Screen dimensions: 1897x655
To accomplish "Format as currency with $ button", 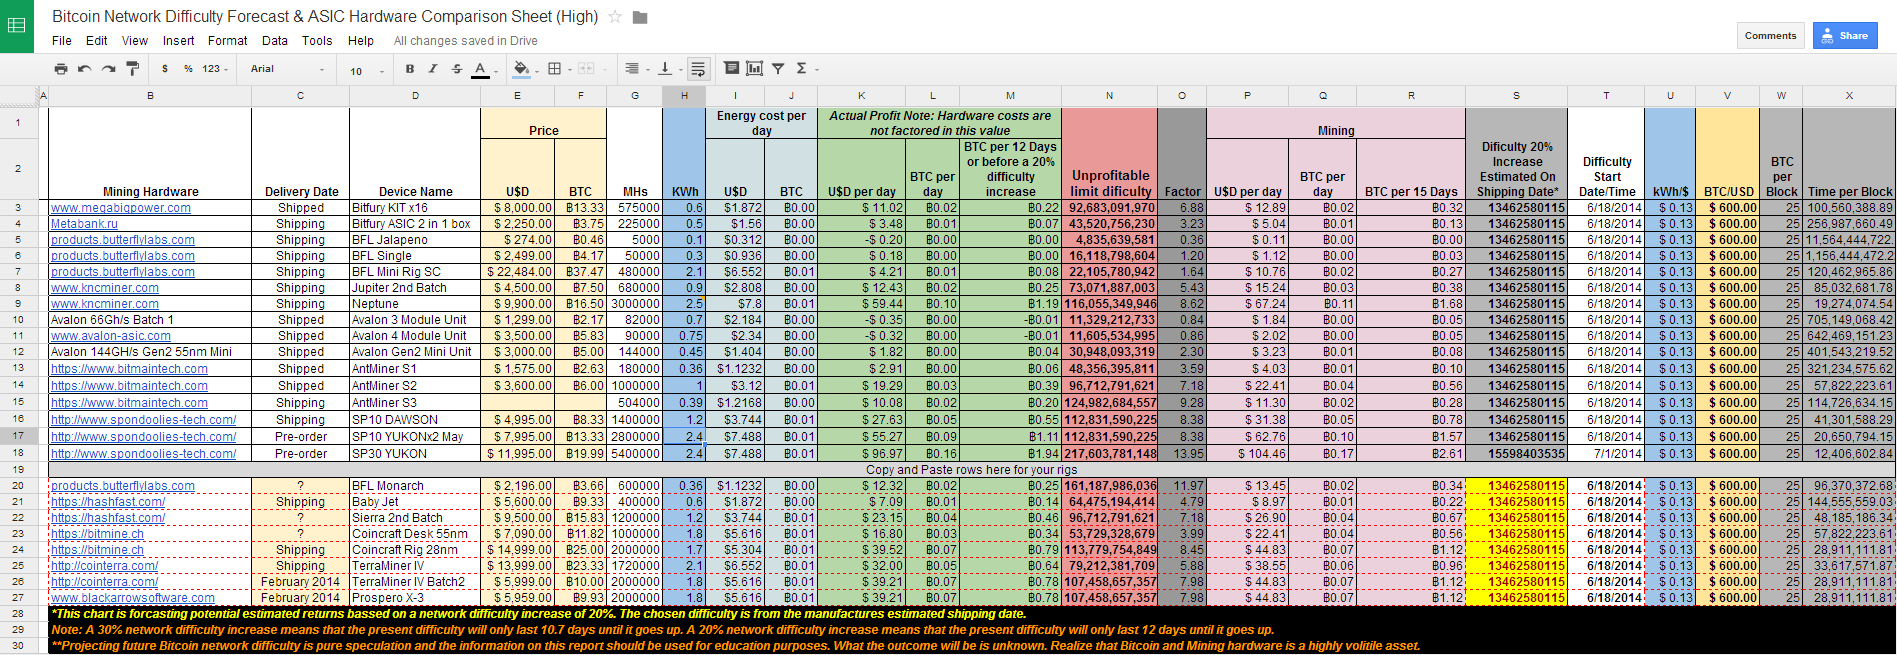I will (x=164, y=69).
